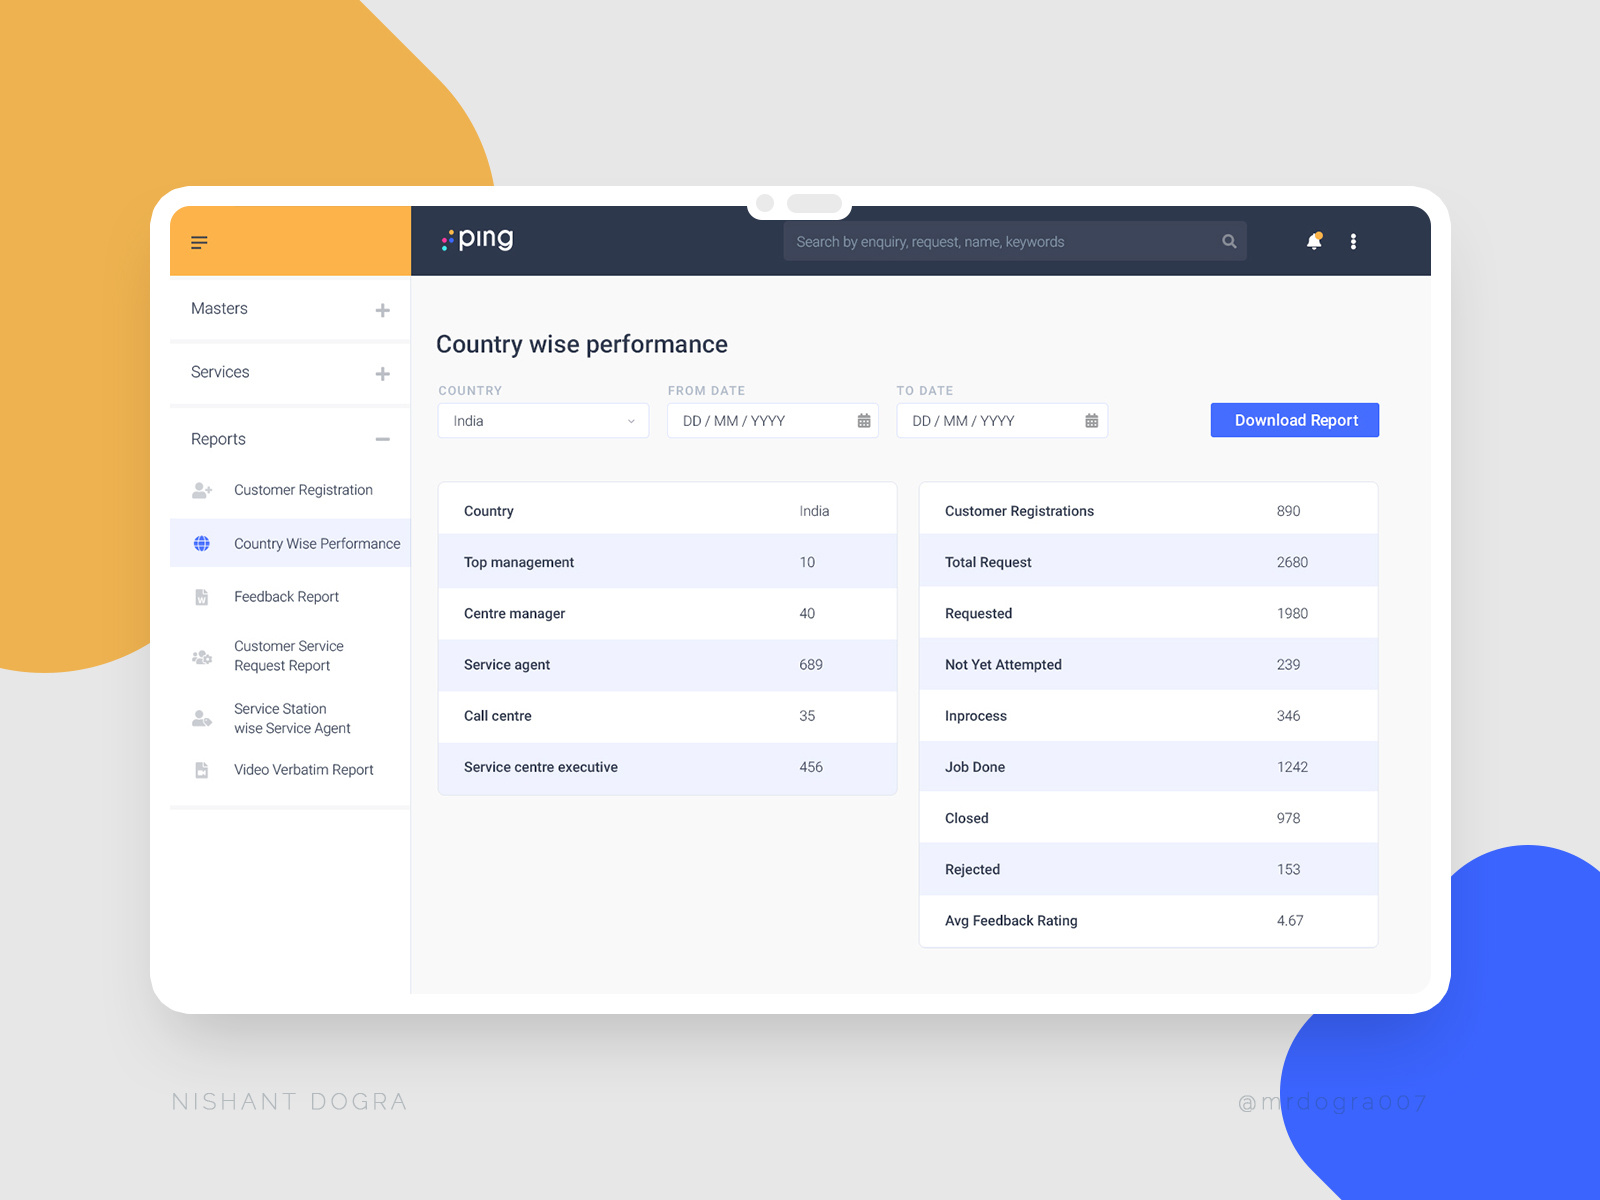1600x1200 pixels.
Task: Open notifications via the bell icon
Action: tap(1314, 241)
